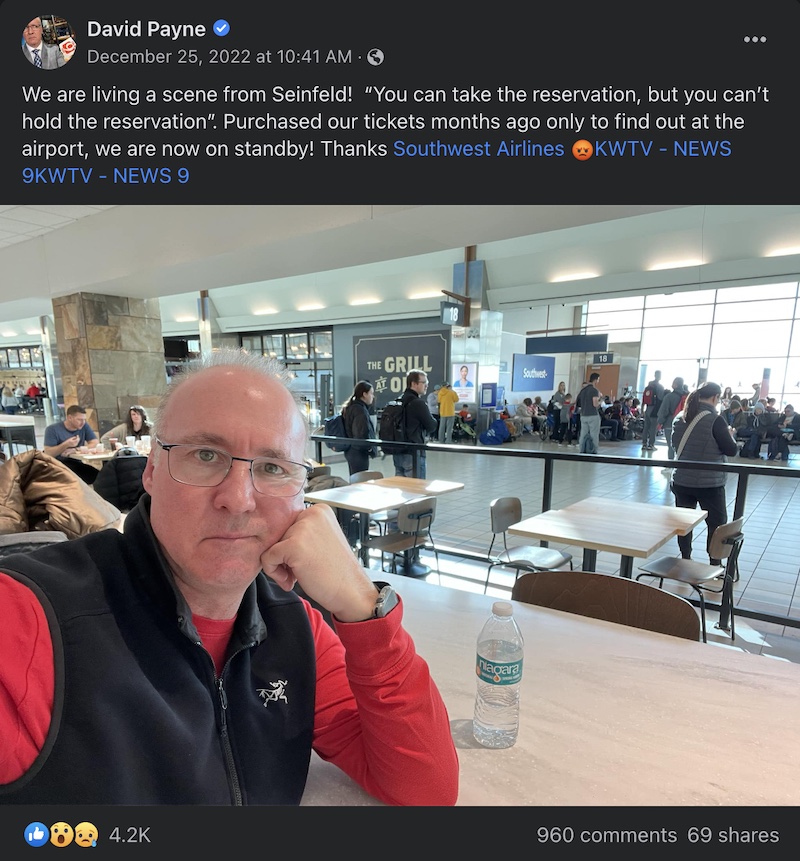Click the Sad reaction emoji icon
The width and height of the screenshot is (800, 861).
coord(86,835)
